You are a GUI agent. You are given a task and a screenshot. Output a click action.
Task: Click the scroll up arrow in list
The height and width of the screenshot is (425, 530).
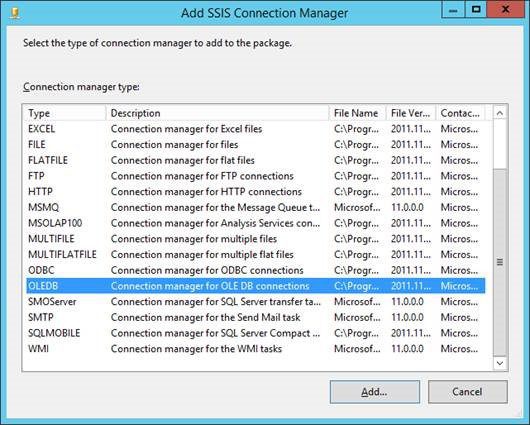[x=500, y=113]
